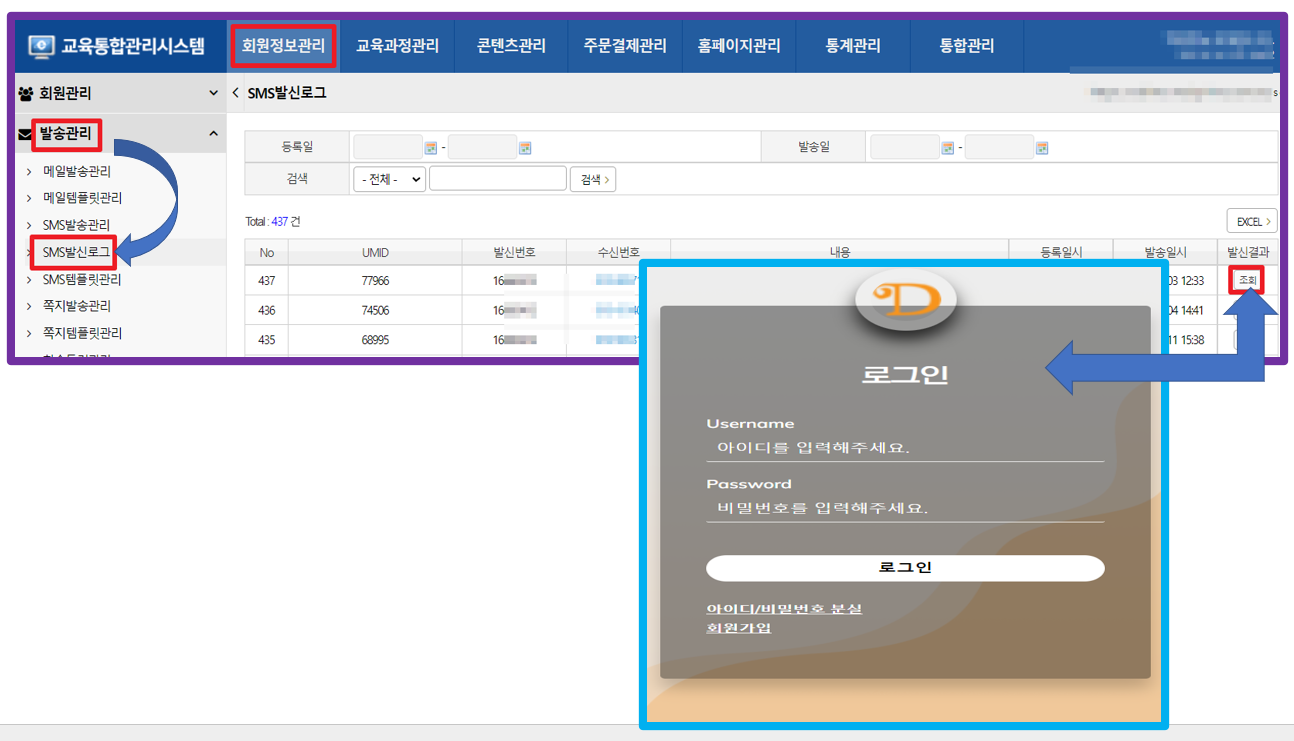The height and width of the screenshot is (741, 1294).
Task: Focus the Username input field
Action: point(905,448)
